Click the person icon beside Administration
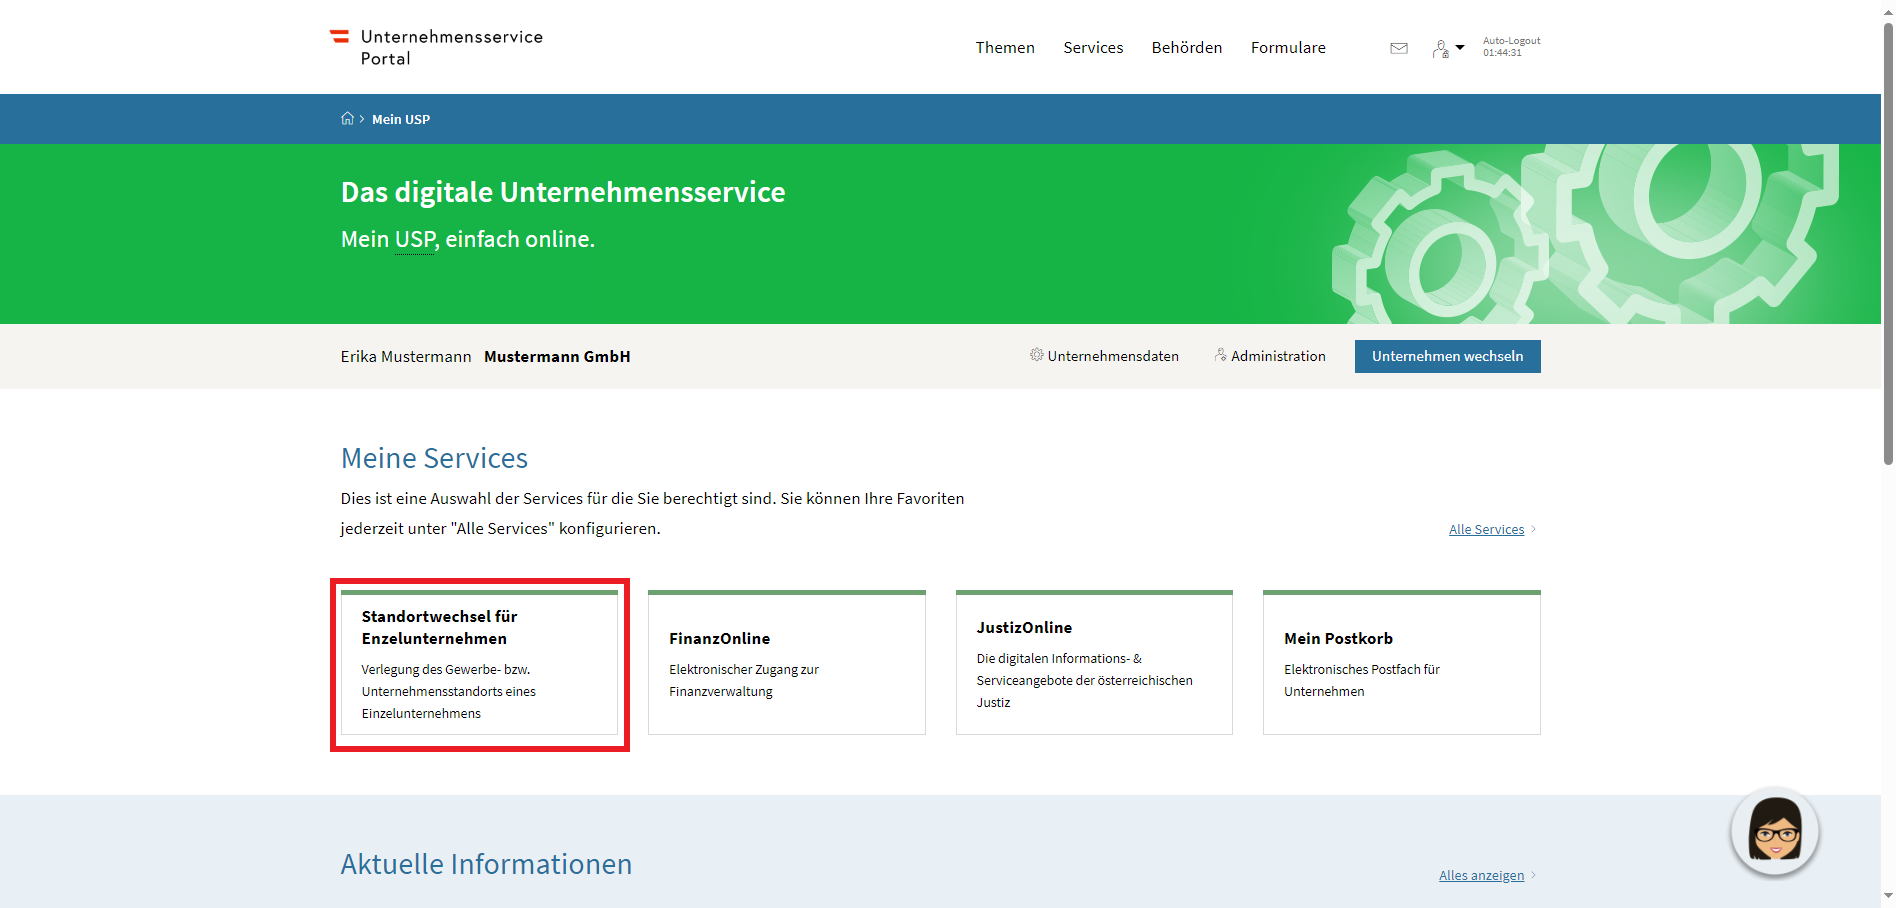Screen dimensions: 1896x908 click(1220, 355)
